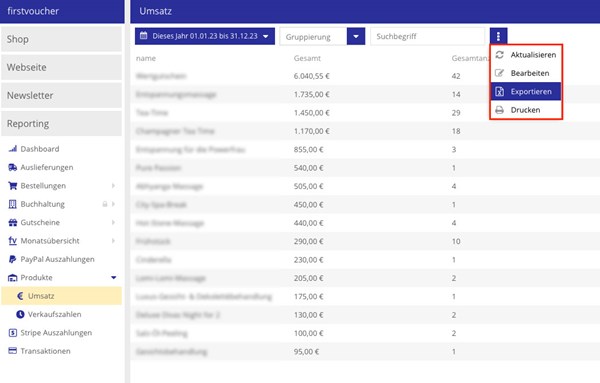Expand the Monatsübersicht submenu chevron
The height and width of the screenshot is (383, 600).
click(x=113, y=241)
